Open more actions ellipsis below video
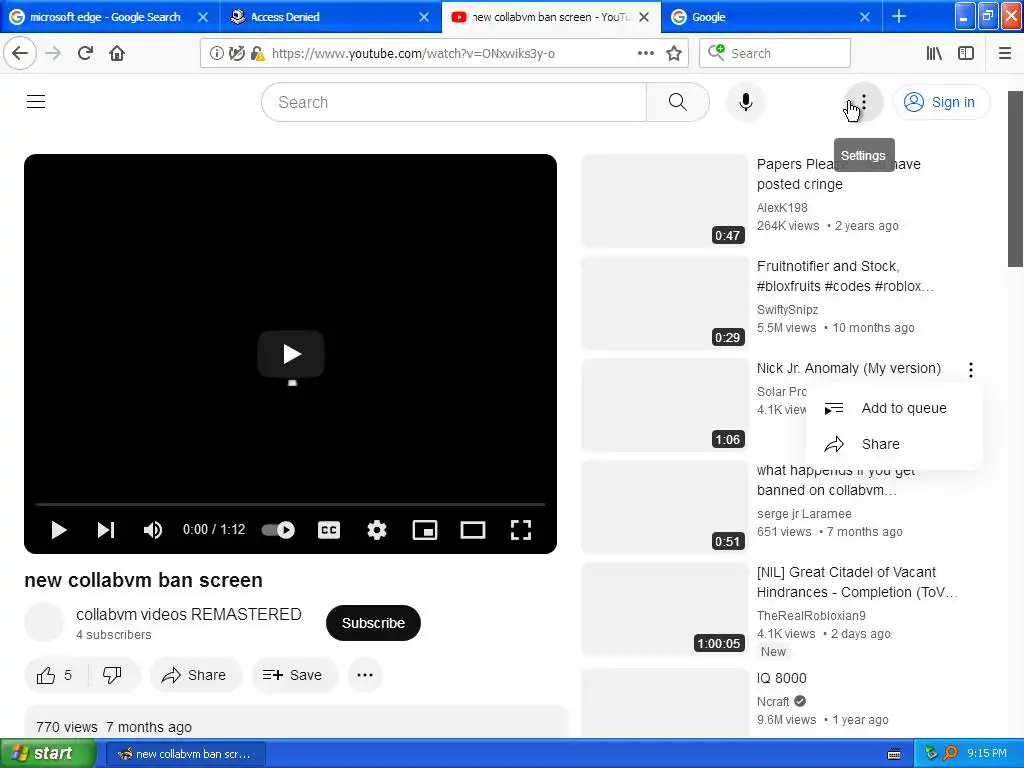This screenshot has height=768, width=1024. (x=365, y=675)
